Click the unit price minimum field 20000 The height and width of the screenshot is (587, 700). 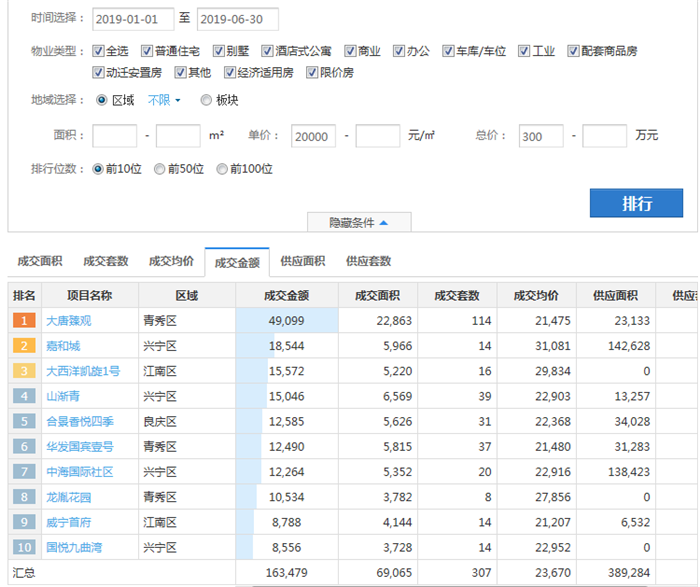pos(313,136)
